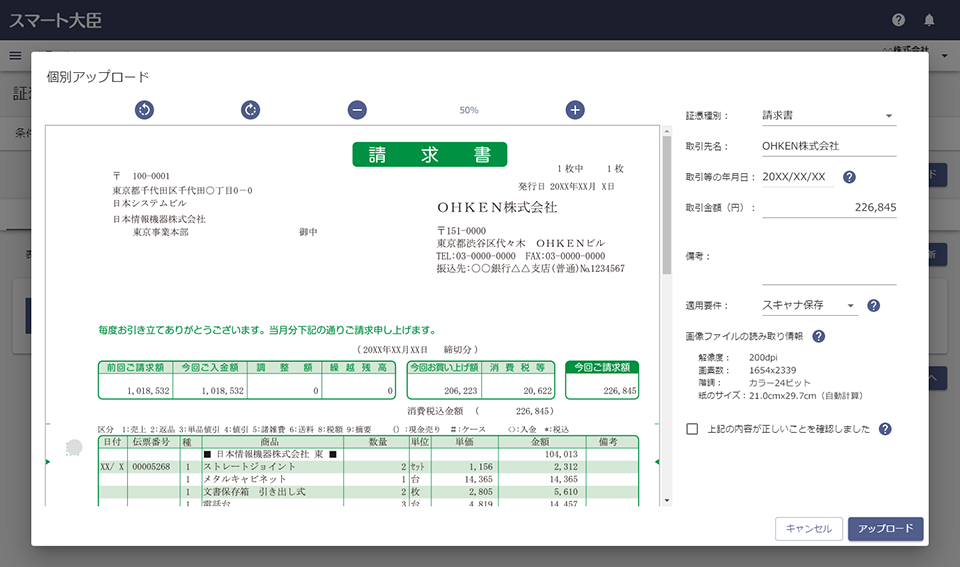The height and width of the screenshot is (567, 960).
Task: Expand company dropdown arrow in header
Action: point(944,56)
